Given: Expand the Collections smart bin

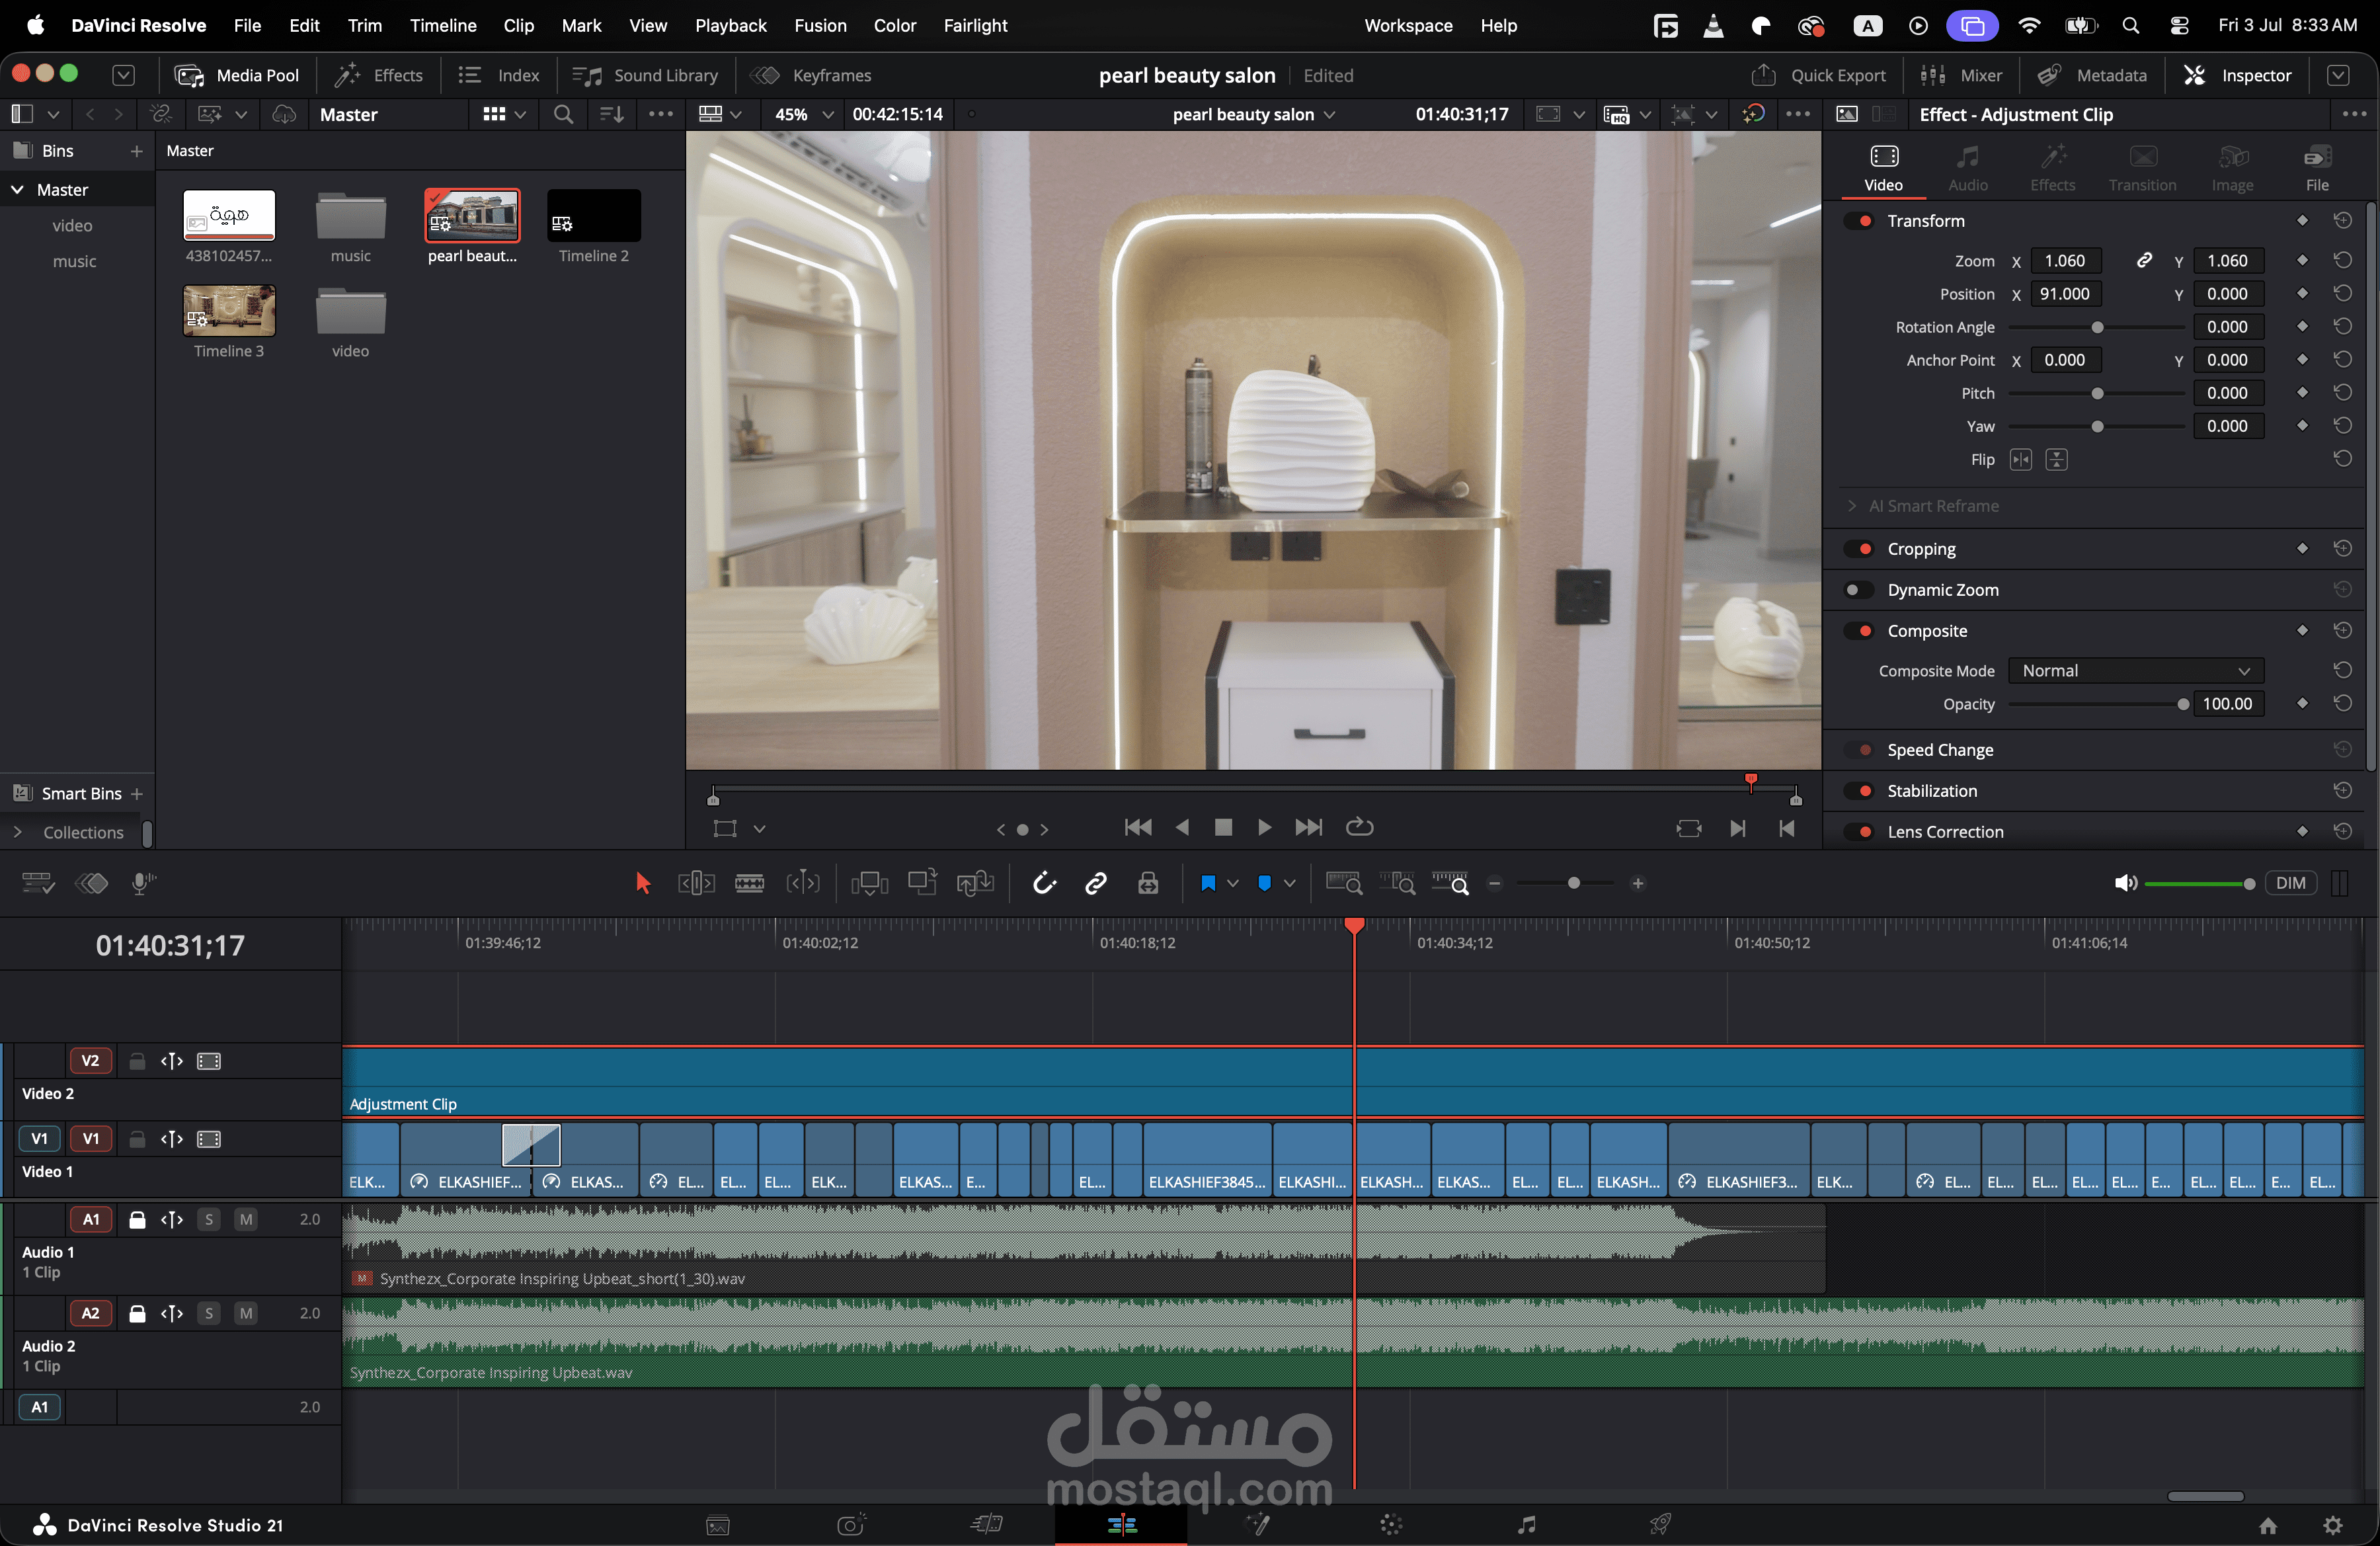Looking at the screenshot, I should click(x=17, y=832).
